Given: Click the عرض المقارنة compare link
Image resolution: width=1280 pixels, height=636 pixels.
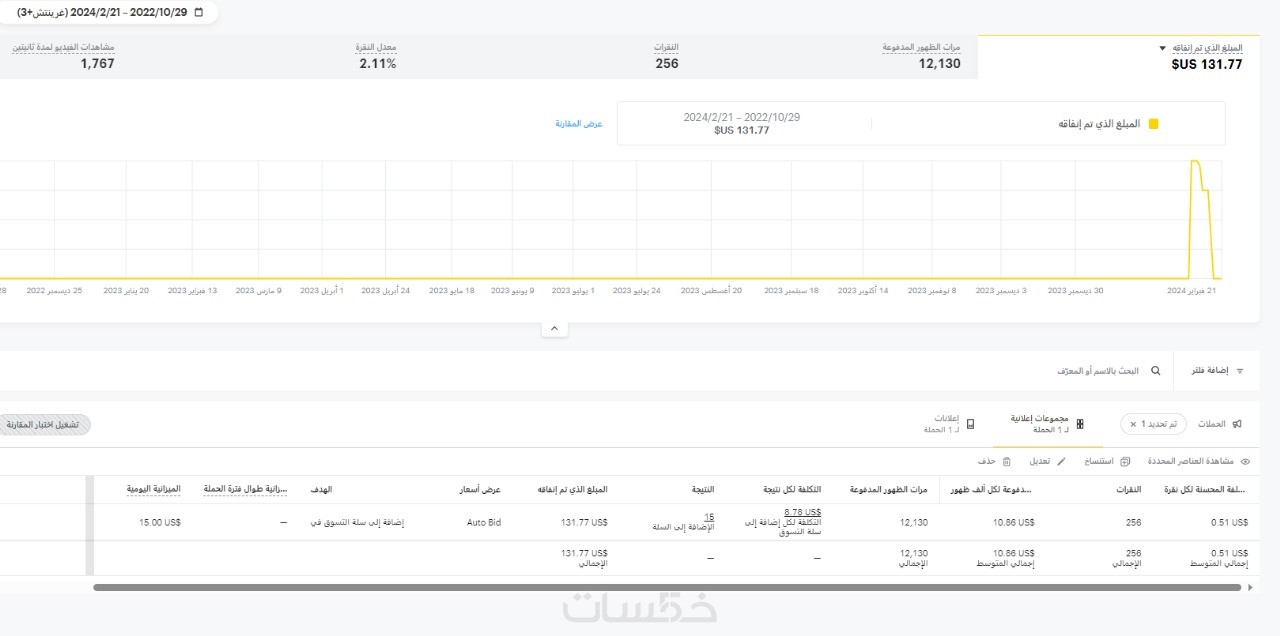Looking at the screenshot, I should (x=579, y=124).
